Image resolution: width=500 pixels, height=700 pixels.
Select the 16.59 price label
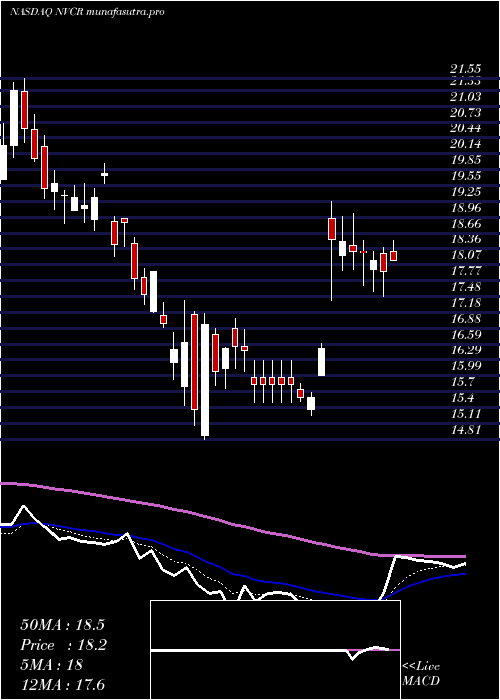[466, 334]
